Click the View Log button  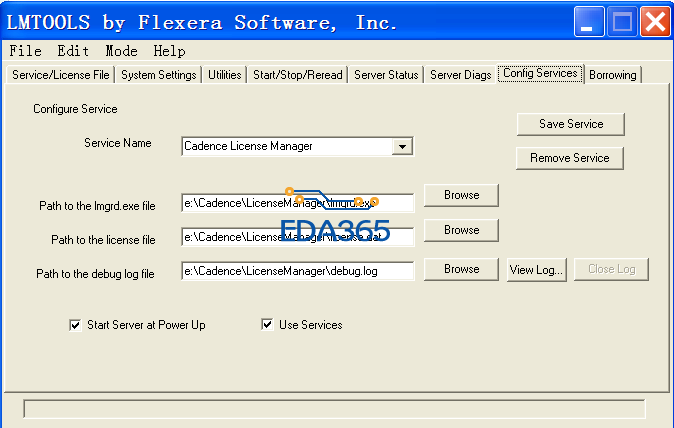pyautogui.click(x=536, y=269)
